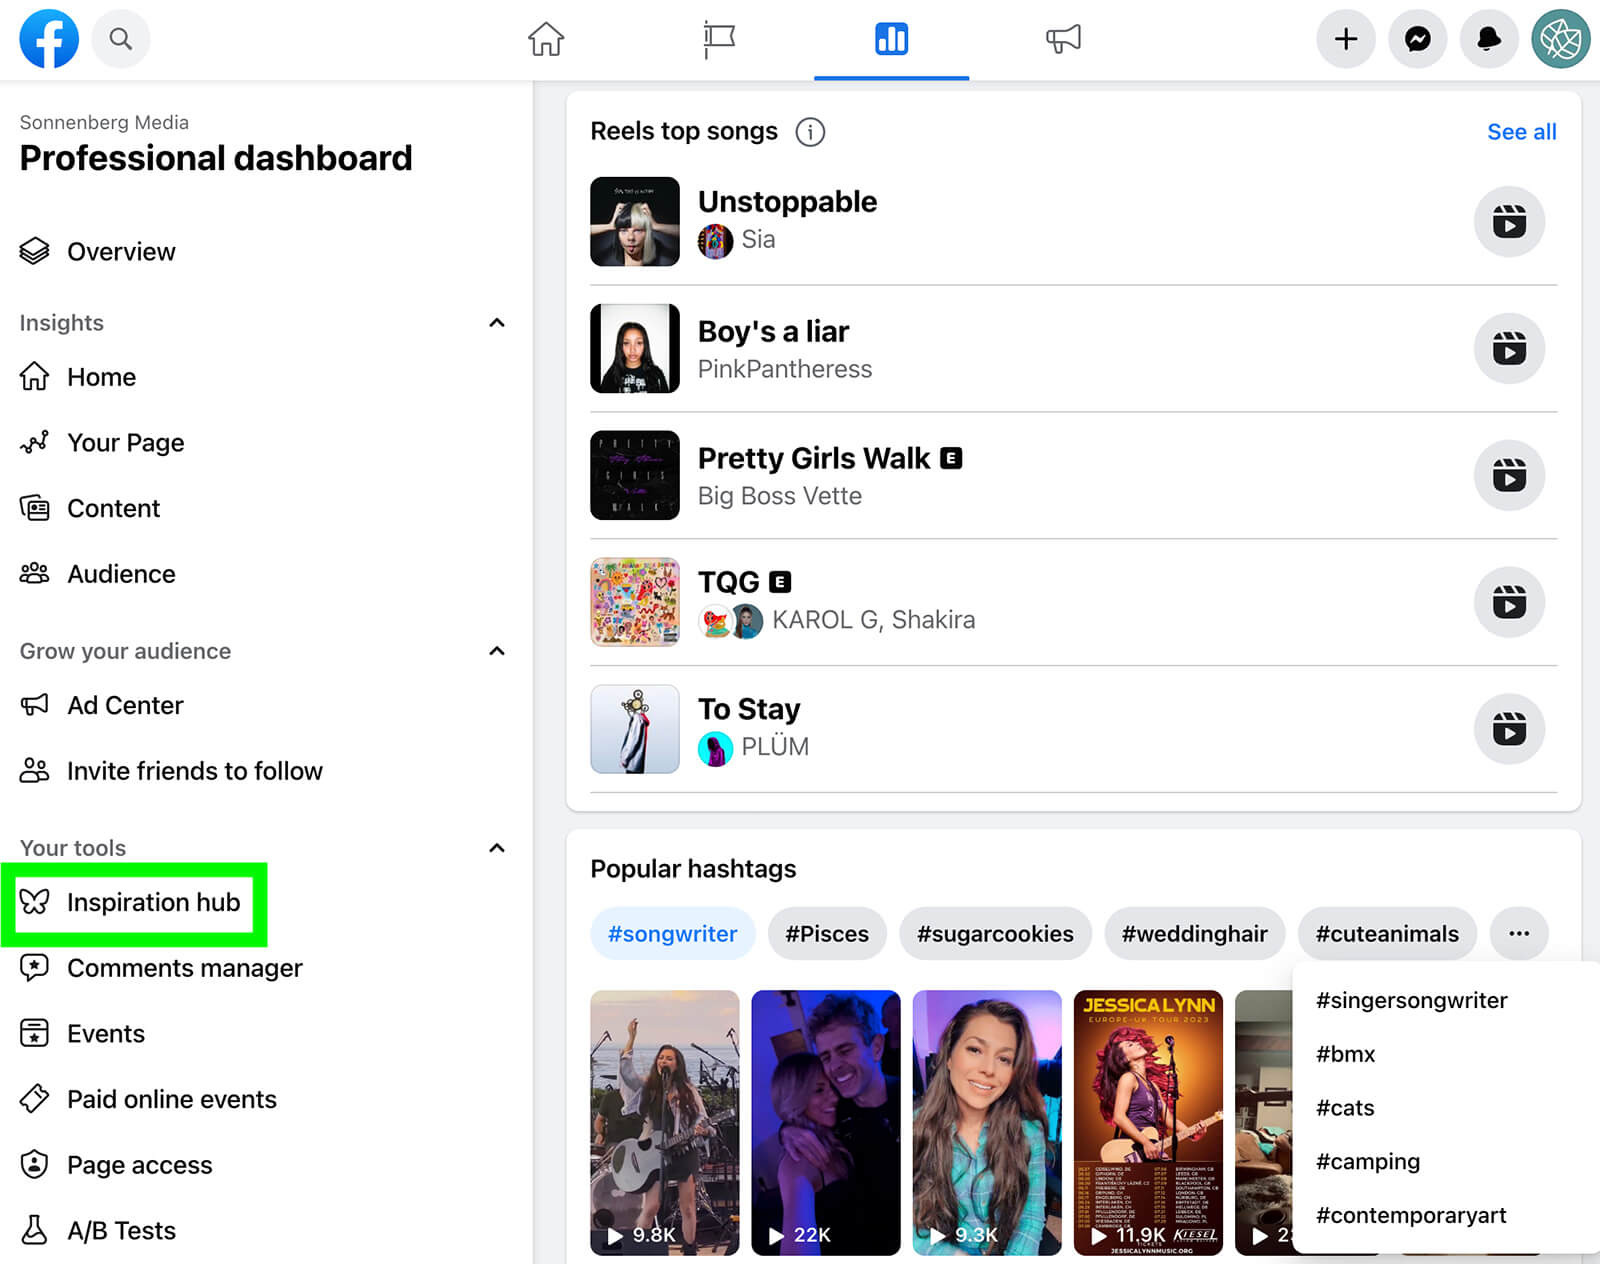Play the reel with 22K views

click(826, 1122)
